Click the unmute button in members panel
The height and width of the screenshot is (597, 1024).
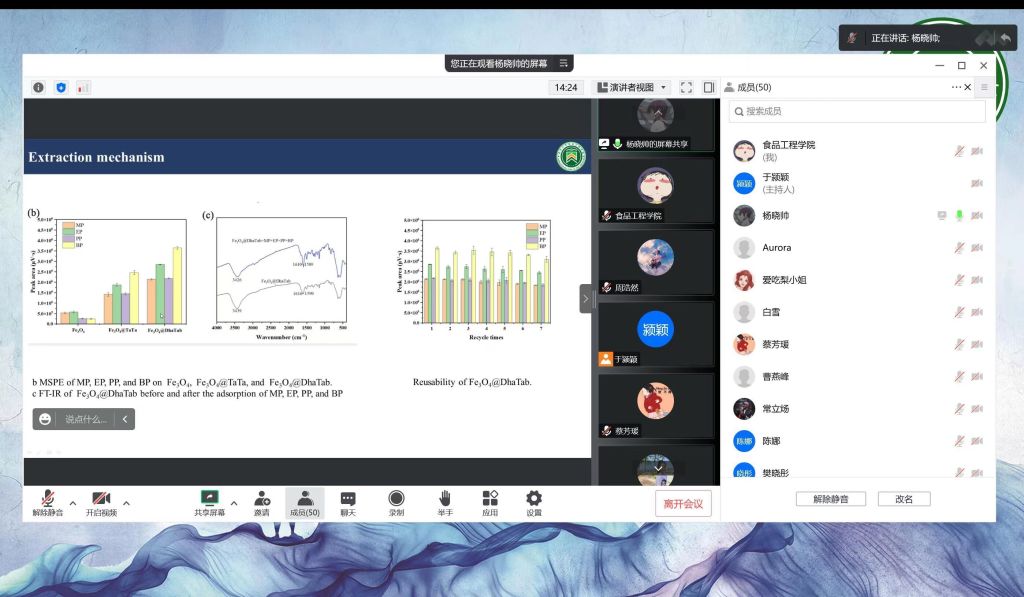[x=830, y=499]
